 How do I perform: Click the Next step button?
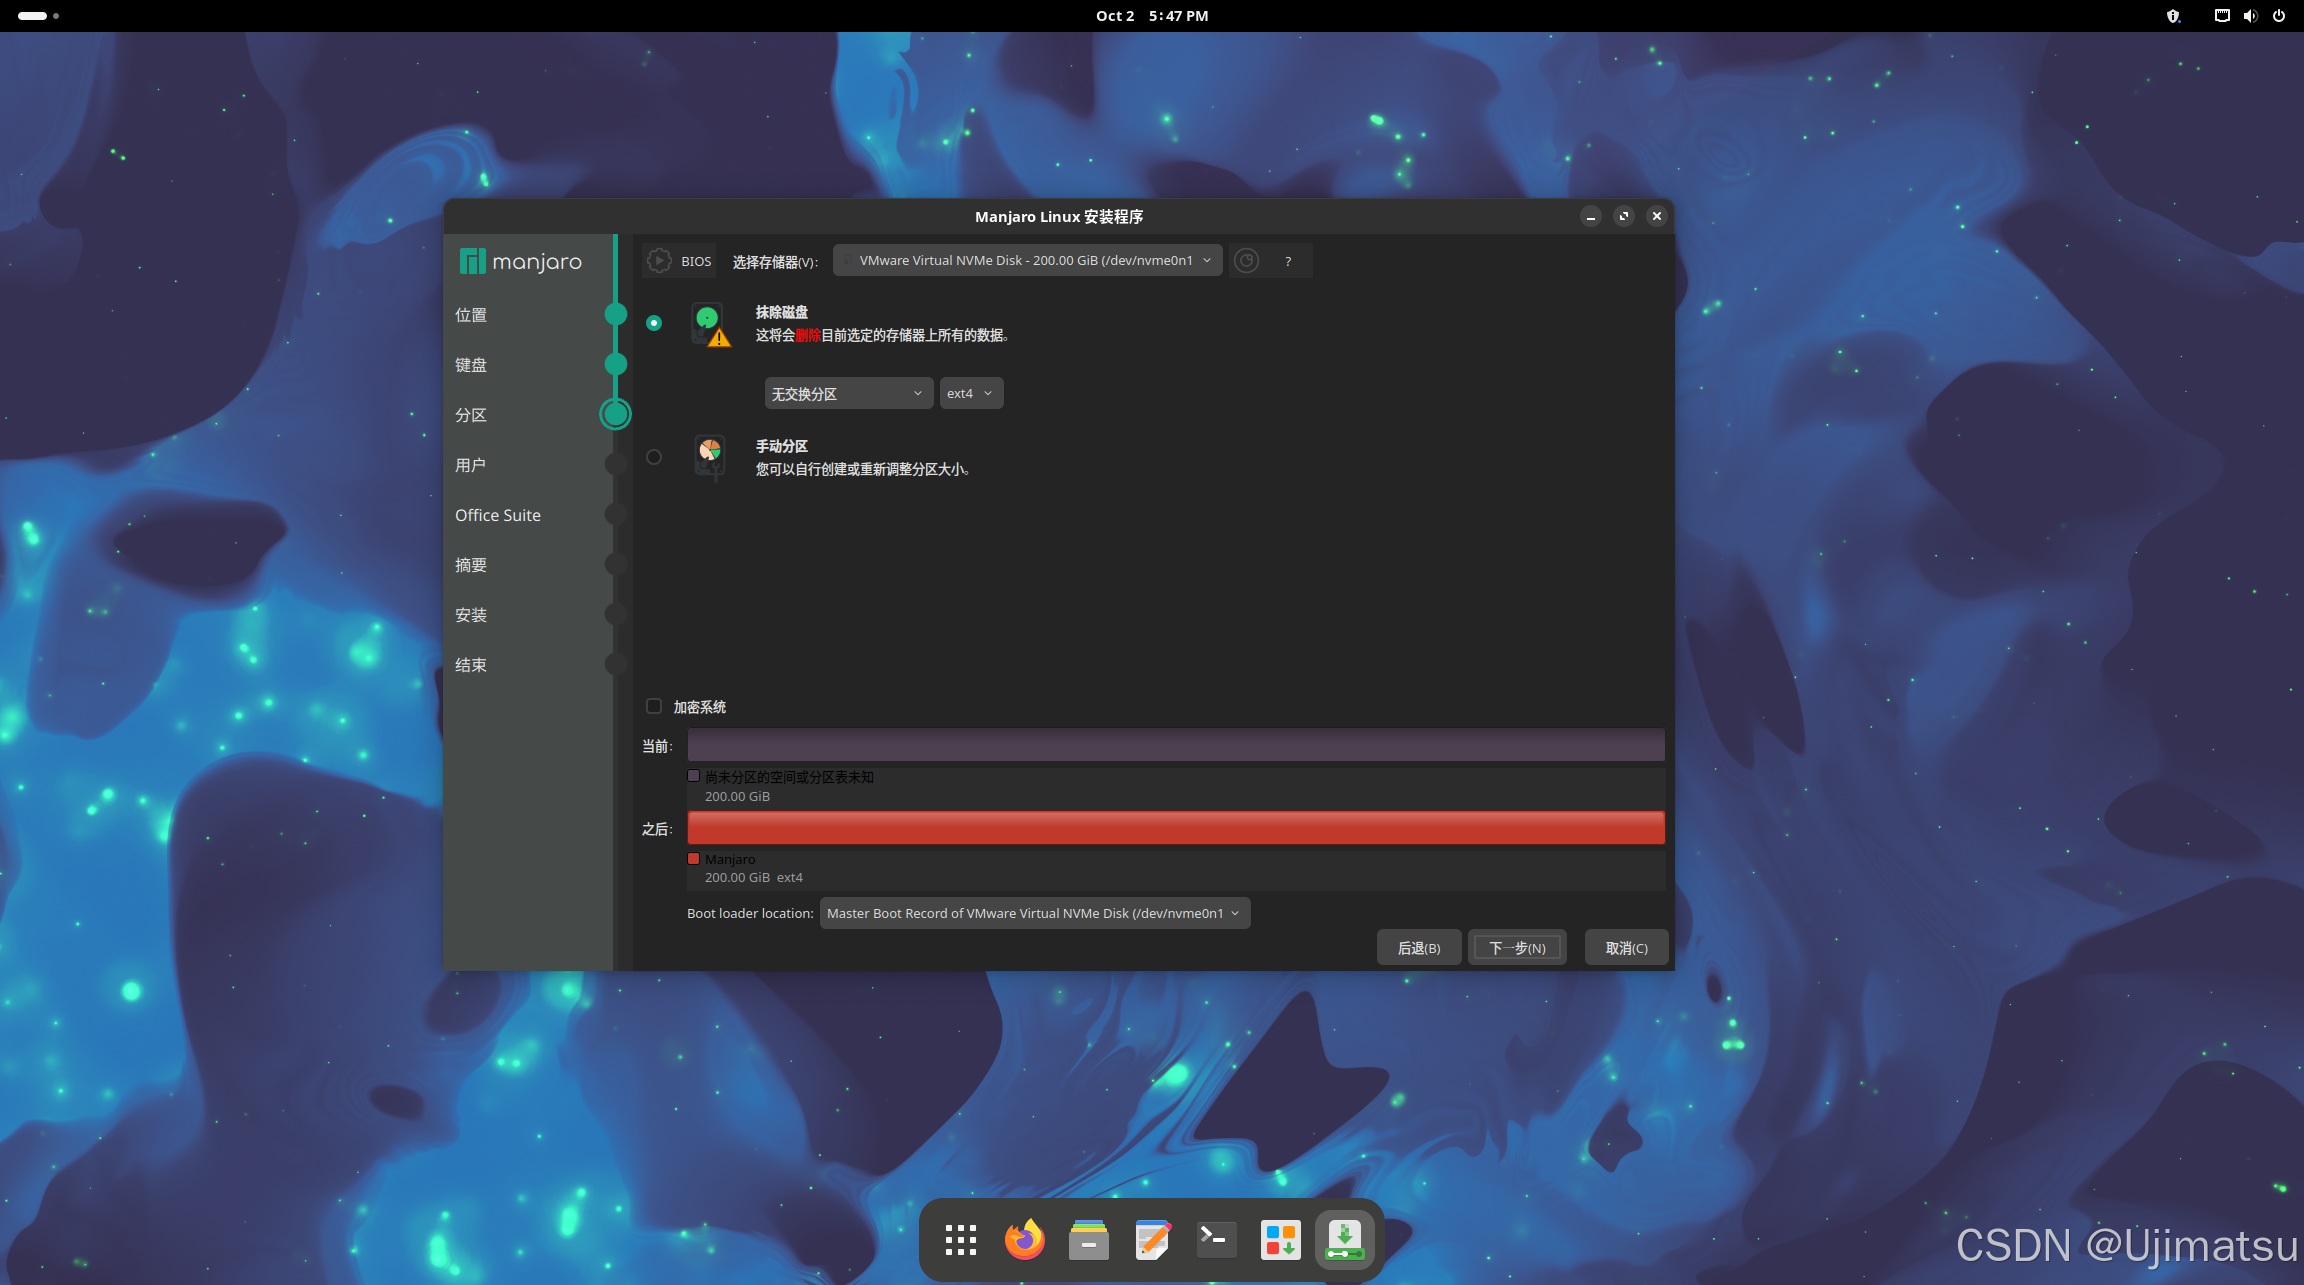point(1517,948)
